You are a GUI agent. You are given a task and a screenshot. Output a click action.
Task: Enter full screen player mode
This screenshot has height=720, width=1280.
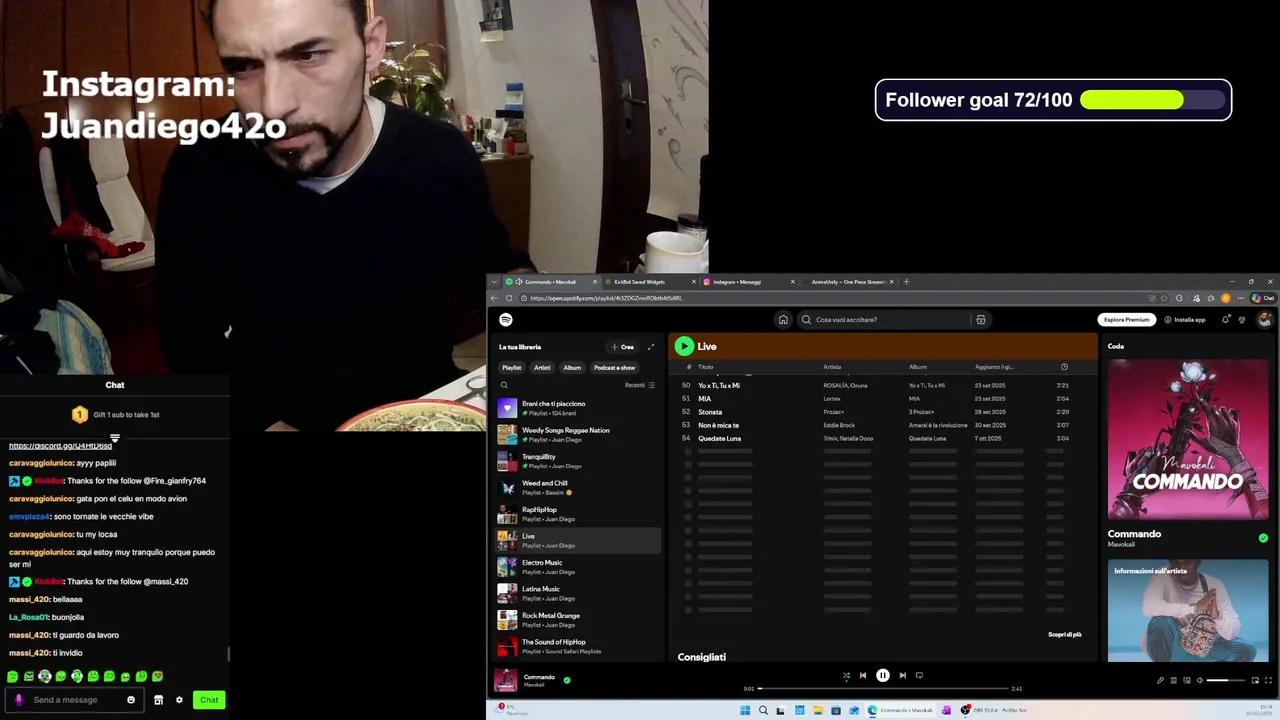pos(1269,681)
